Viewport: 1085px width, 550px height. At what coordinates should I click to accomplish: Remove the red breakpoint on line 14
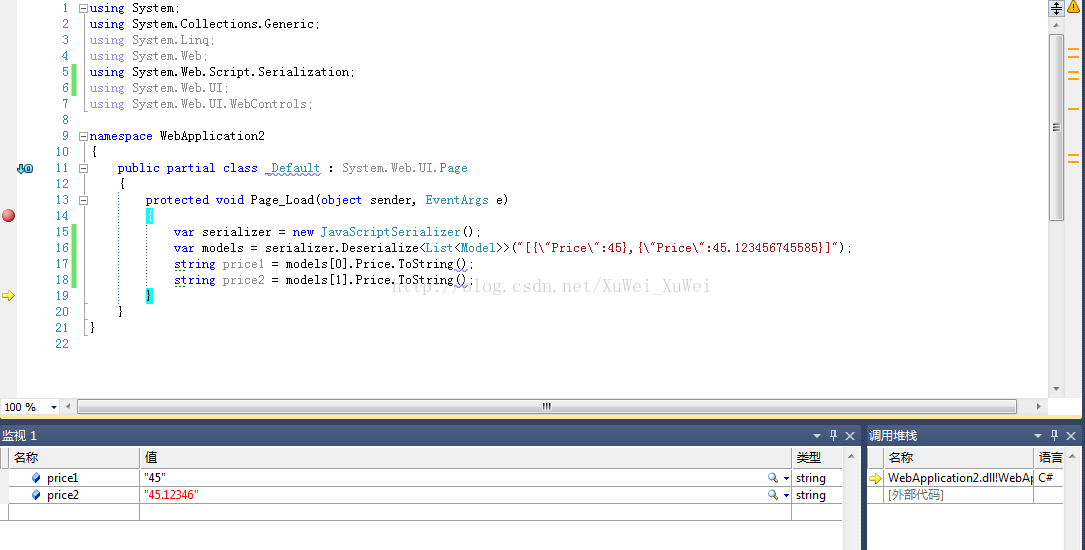[x=8, y=215]
